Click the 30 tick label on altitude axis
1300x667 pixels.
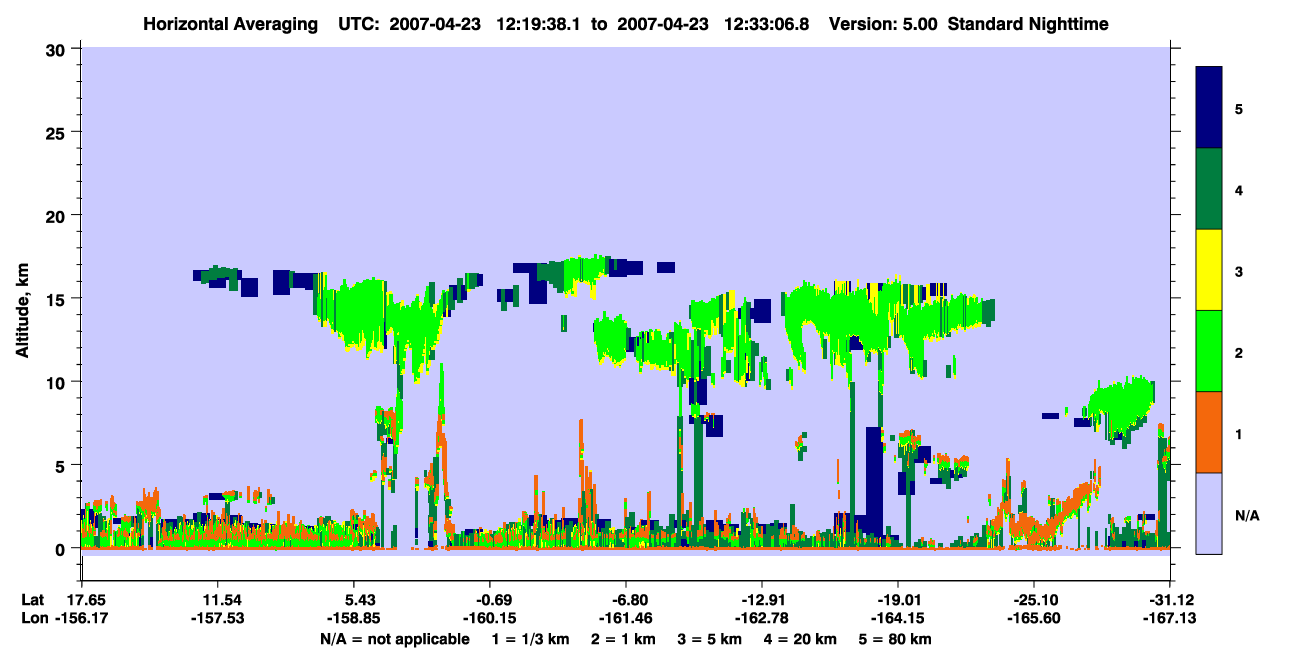click(x=57, y=49)
